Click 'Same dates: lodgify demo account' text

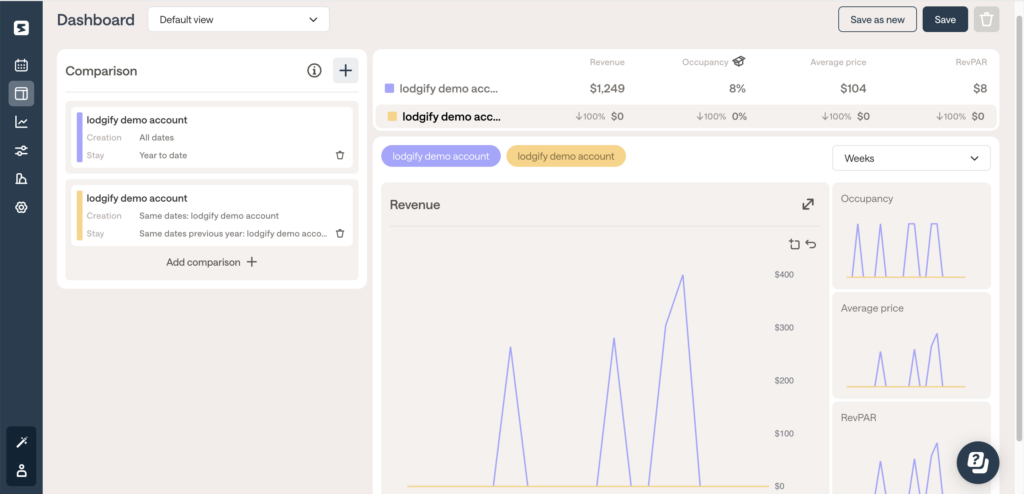pos(209,216)
